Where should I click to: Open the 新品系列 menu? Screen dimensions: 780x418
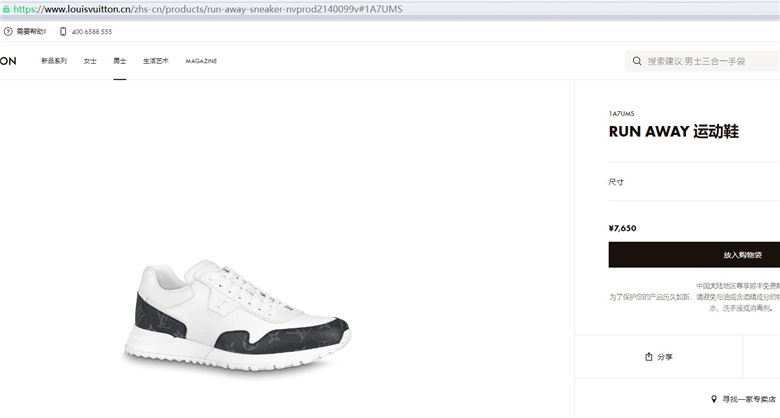[x=54, y=61]
